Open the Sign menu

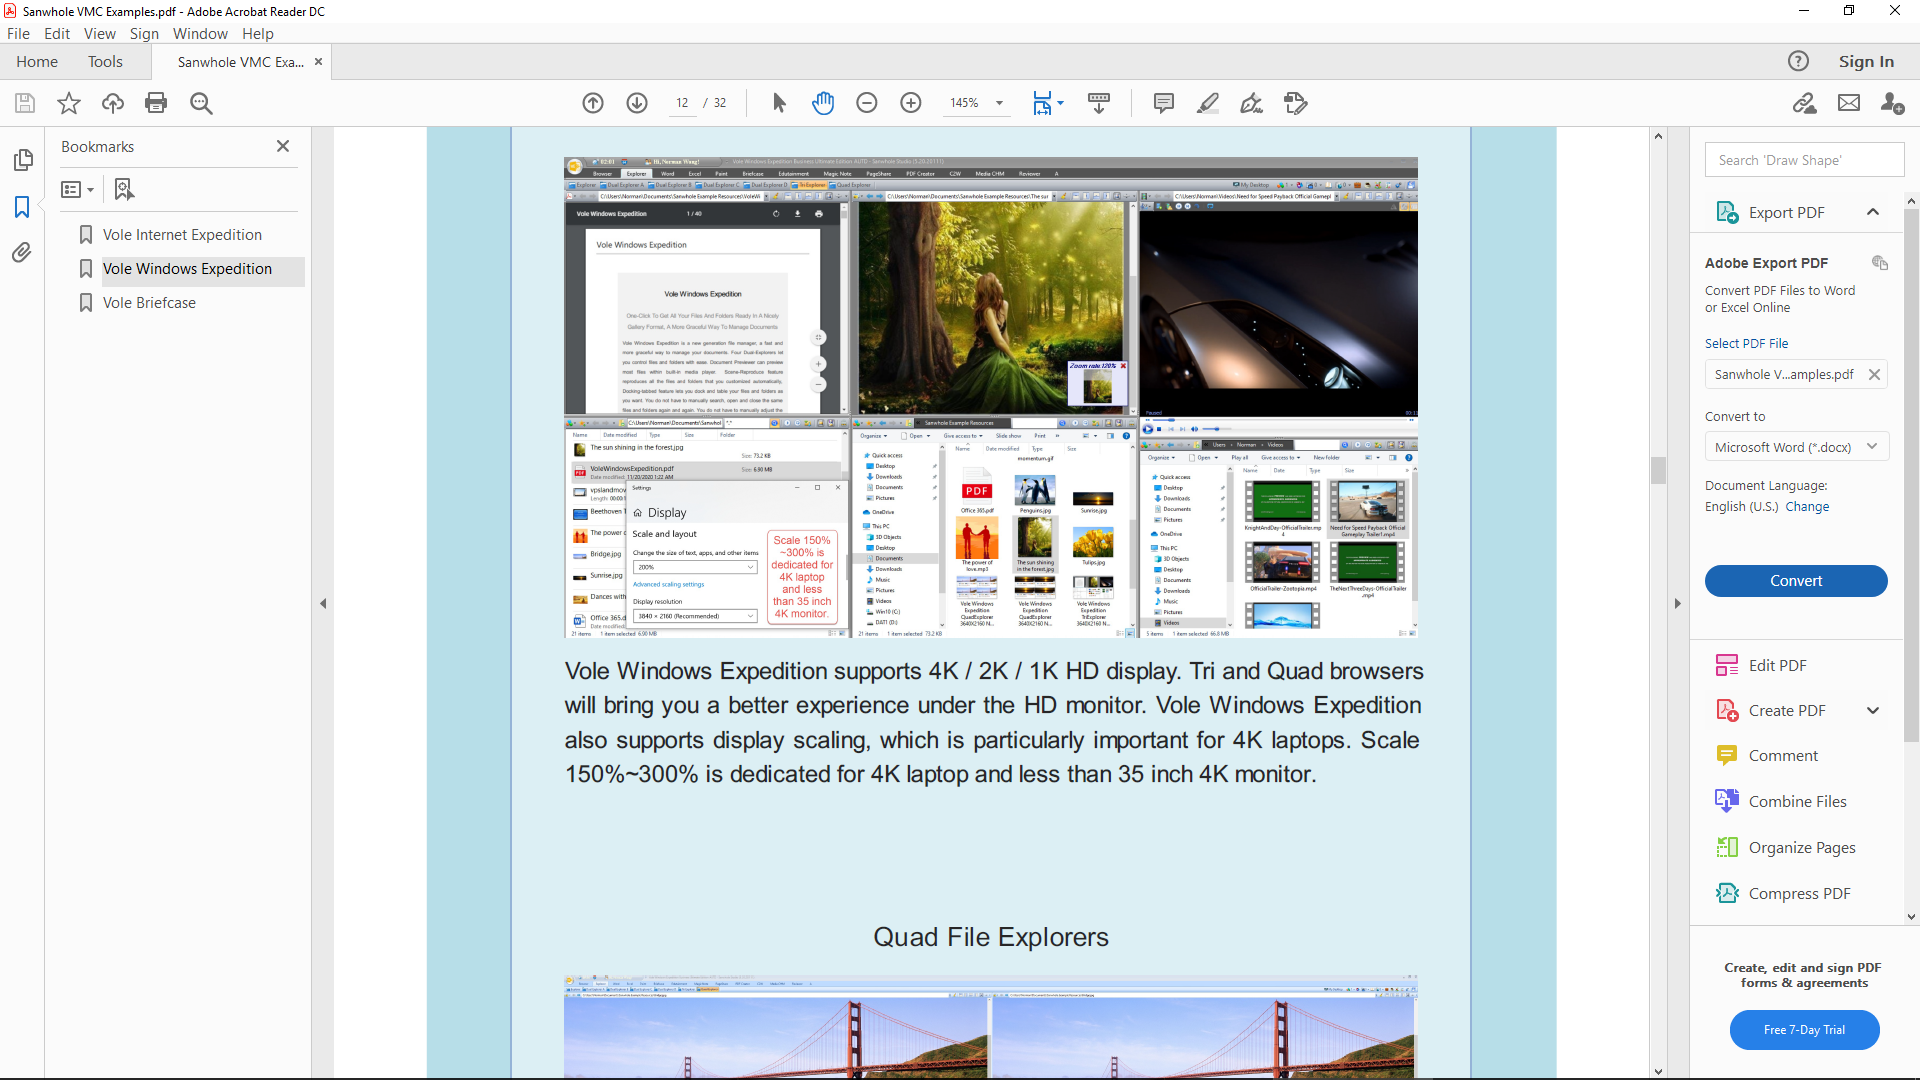click(x=144, y=34)
